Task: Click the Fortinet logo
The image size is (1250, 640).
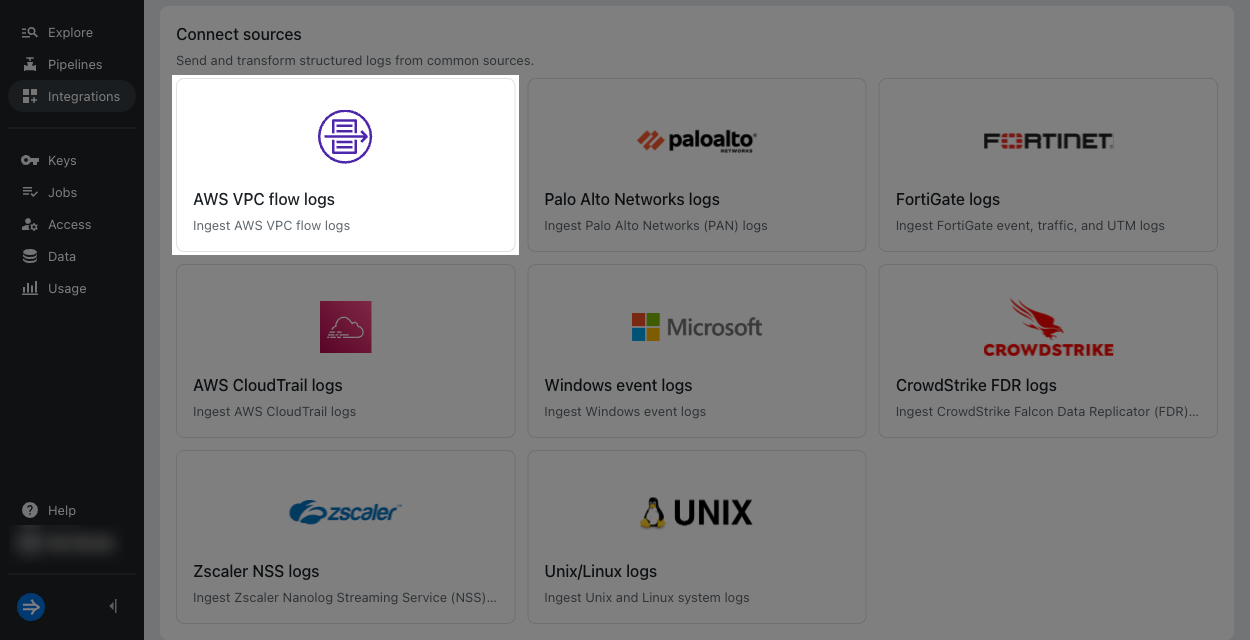Action: (x=1048, y=141)
